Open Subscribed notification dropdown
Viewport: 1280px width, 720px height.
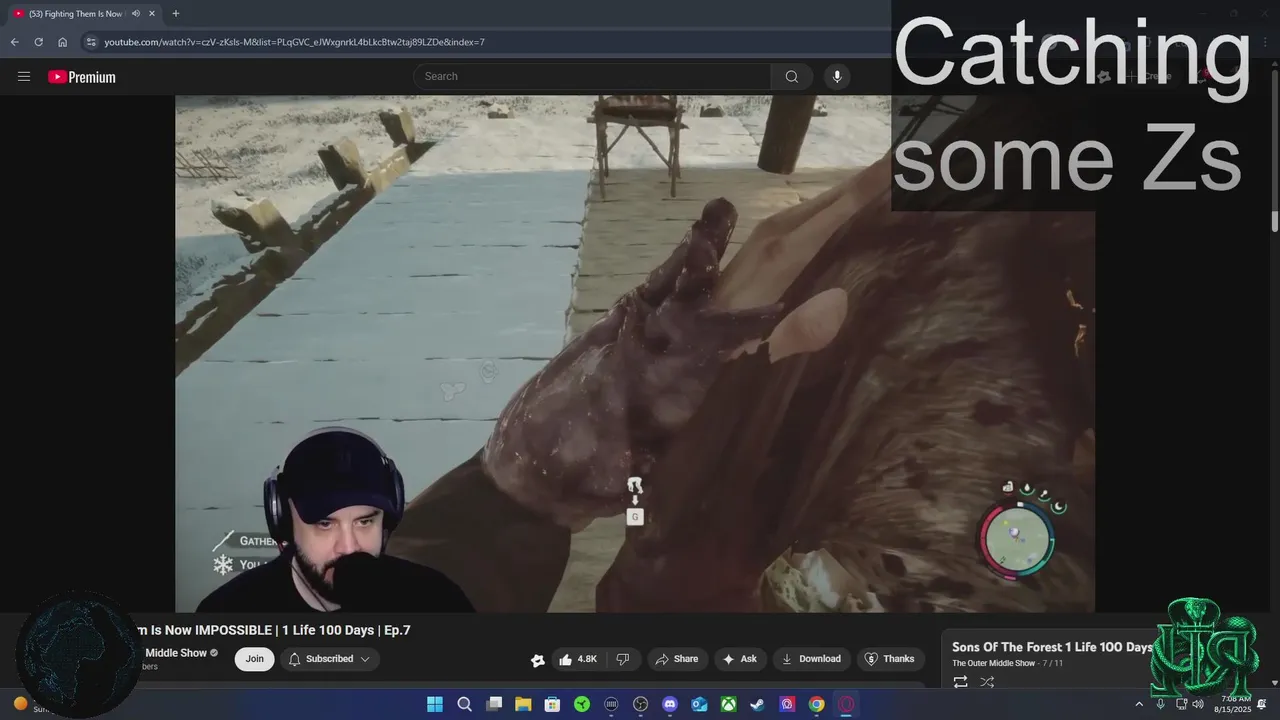tap(329, 659)
